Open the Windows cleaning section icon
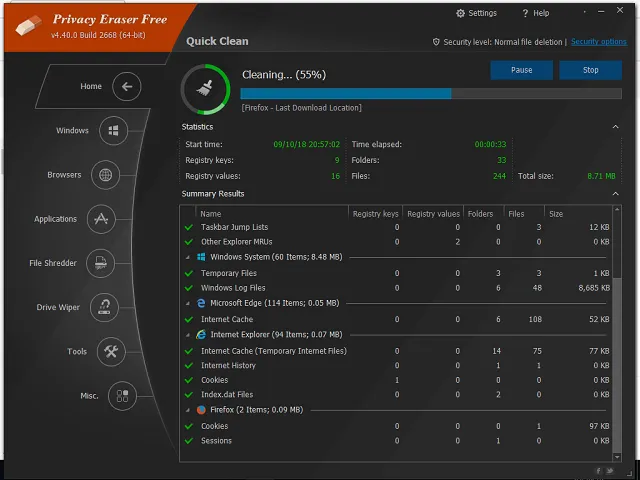The height and width of the screenshot is (480, 640). (113, 131)
